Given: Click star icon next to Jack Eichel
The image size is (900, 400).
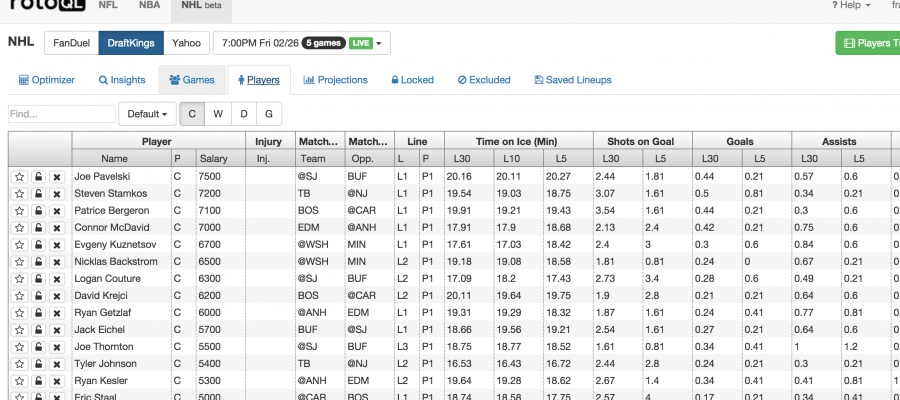Looking at the screenshot, I should [x=19, y=331].
